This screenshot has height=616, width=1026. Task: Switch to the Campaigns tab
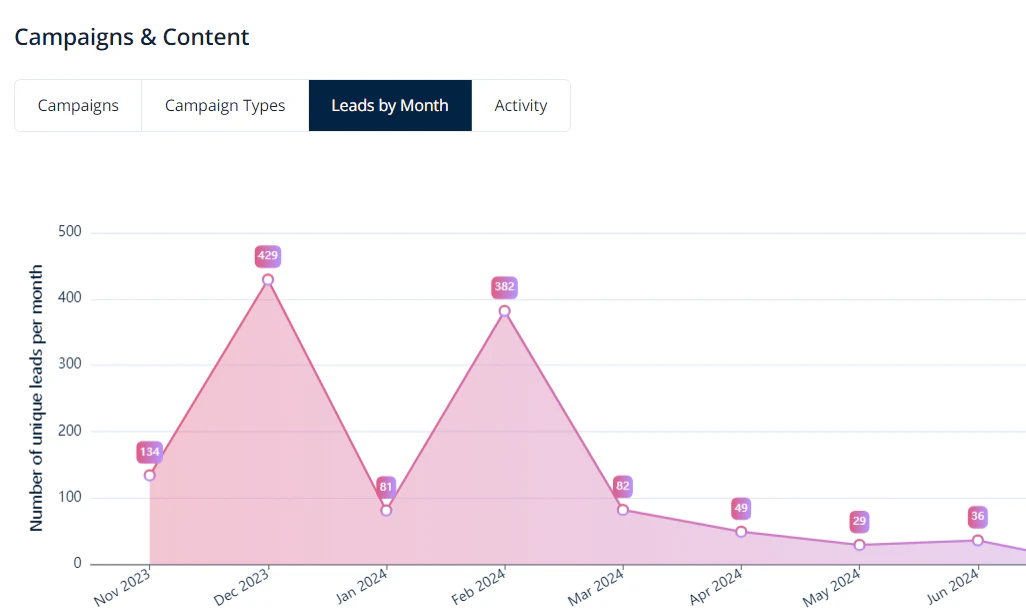point(78,105)
